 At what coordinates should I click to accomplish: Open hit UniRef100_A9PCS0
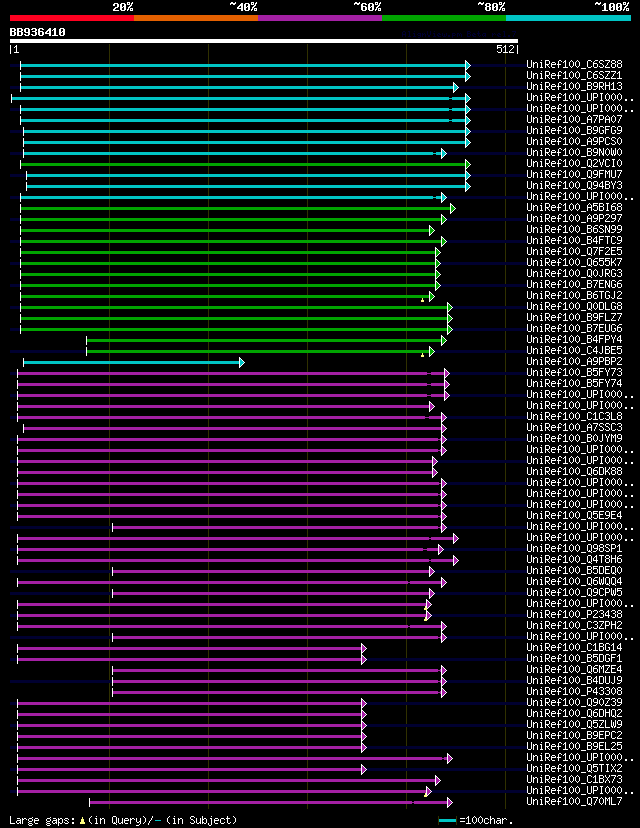(x=574, y=142)
